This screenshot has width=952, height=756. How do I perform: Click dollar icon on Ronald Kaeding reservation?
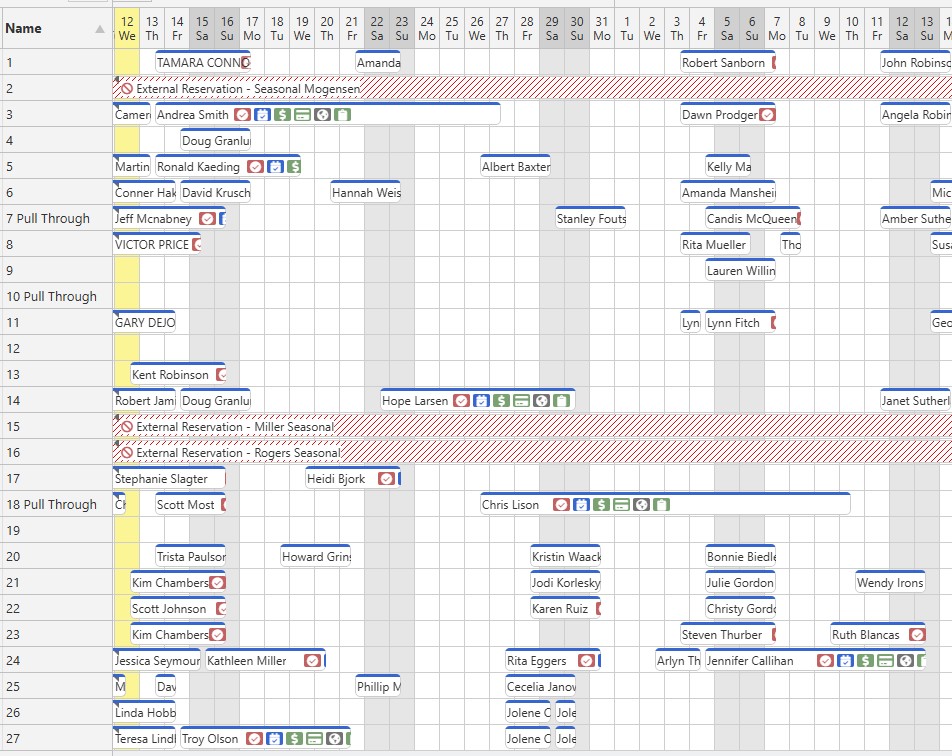point(294,167)
